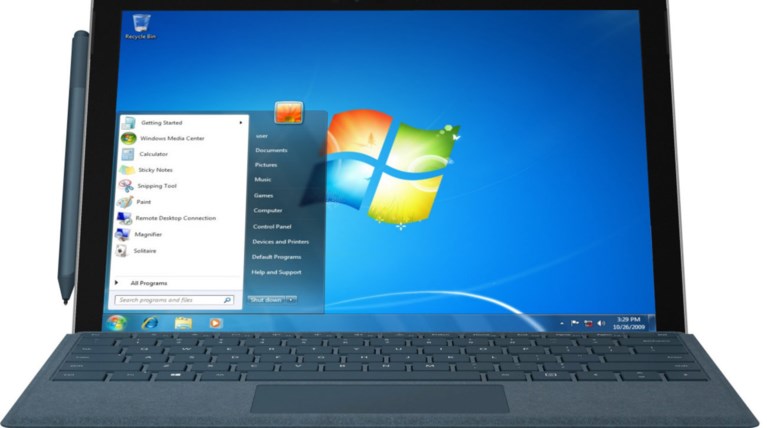Open the Magnifier icon
This screenshot has height=428, width=767.
coord(122,235)
